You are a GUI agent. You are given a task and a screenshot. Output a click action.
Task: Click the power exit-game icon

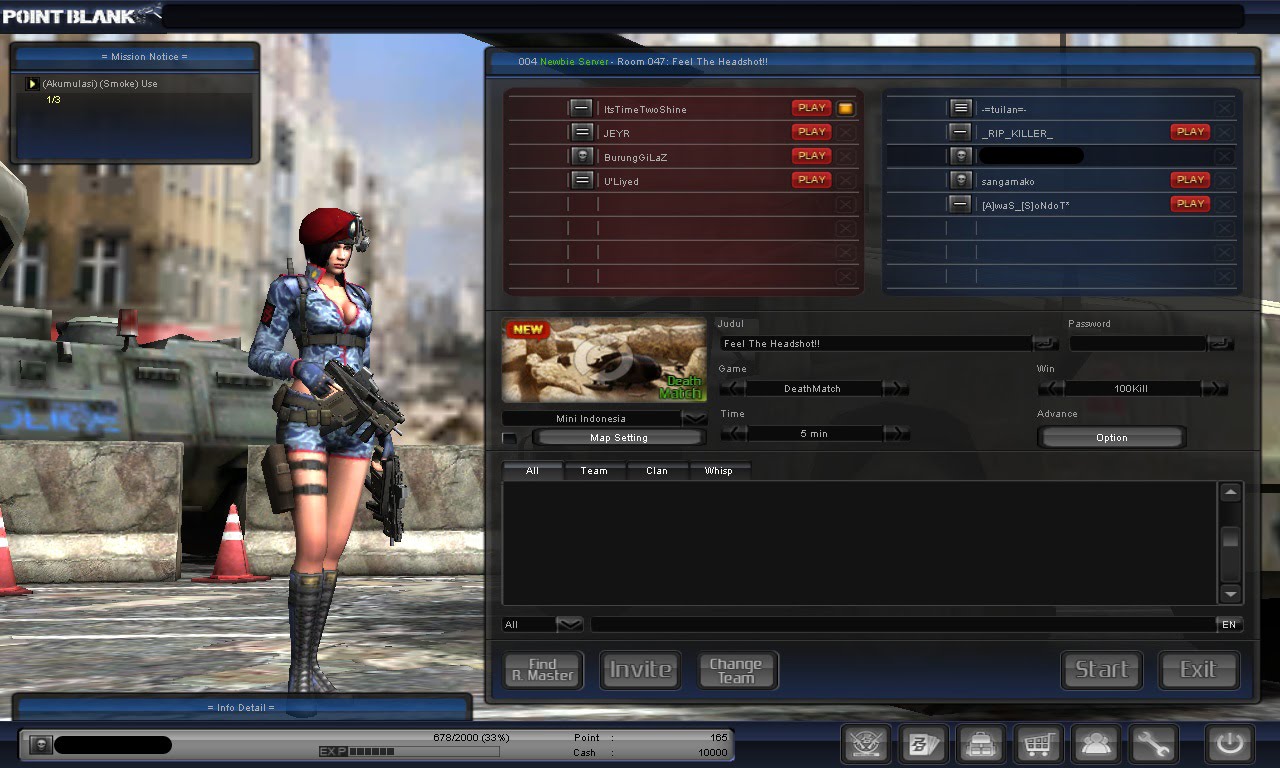pos(1229,745)
